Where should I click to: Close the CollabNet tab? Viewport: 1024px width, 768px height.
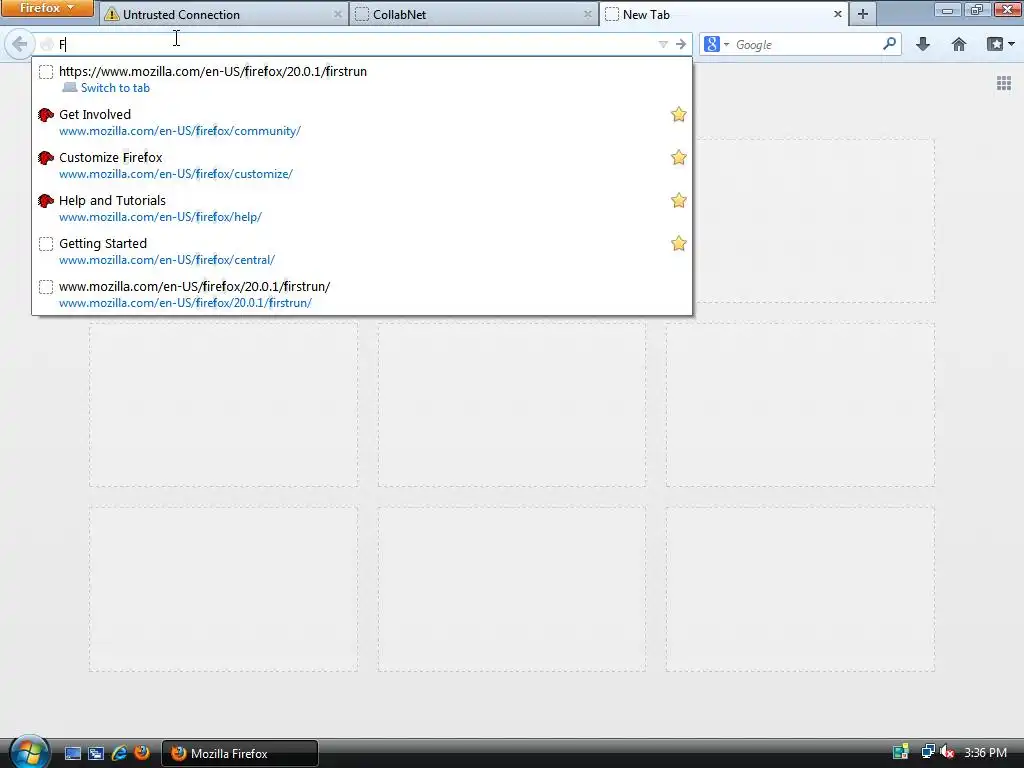(588, 14)
